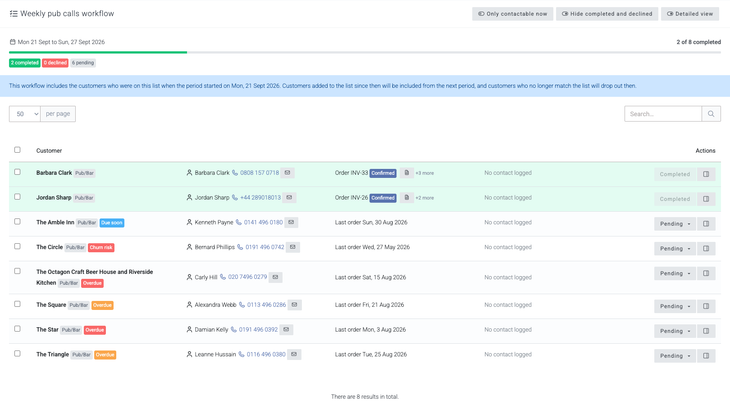Open side panel icon for The Amble Inn
Viewport: 730px width, 409px height.
706,224
